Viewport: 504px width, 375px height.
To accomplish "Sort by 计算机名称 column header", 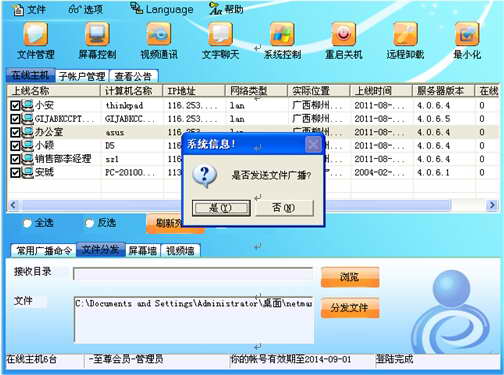I will pos(131,91).
